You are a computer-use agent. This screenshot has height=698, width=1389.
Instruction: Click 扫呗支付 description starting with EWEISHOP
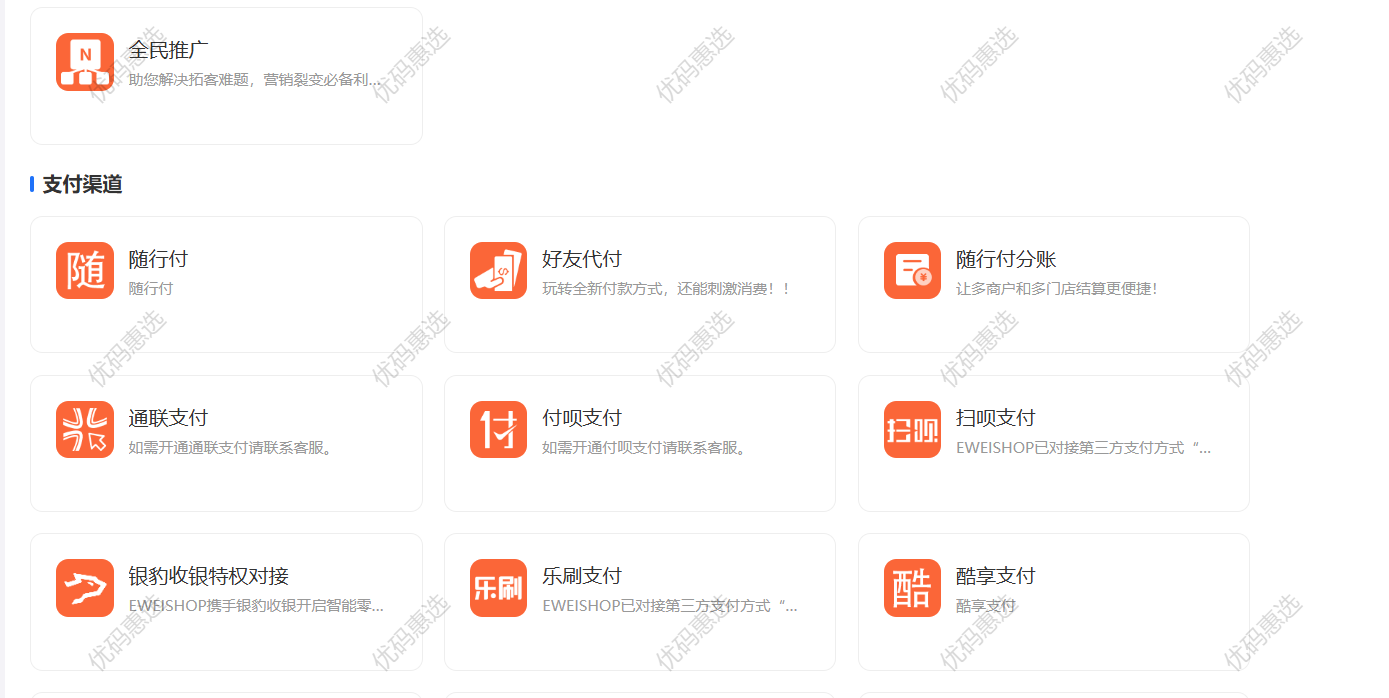(x=1083, y=448)
